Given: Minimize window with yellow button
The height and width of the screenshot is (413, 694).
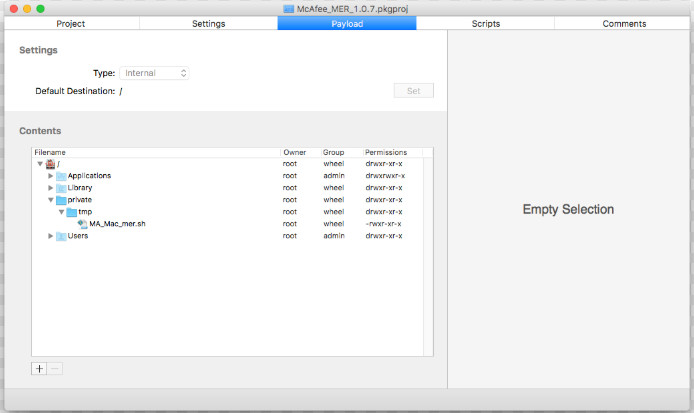Looking at the screenshot, I should click(x=27, y=9).
